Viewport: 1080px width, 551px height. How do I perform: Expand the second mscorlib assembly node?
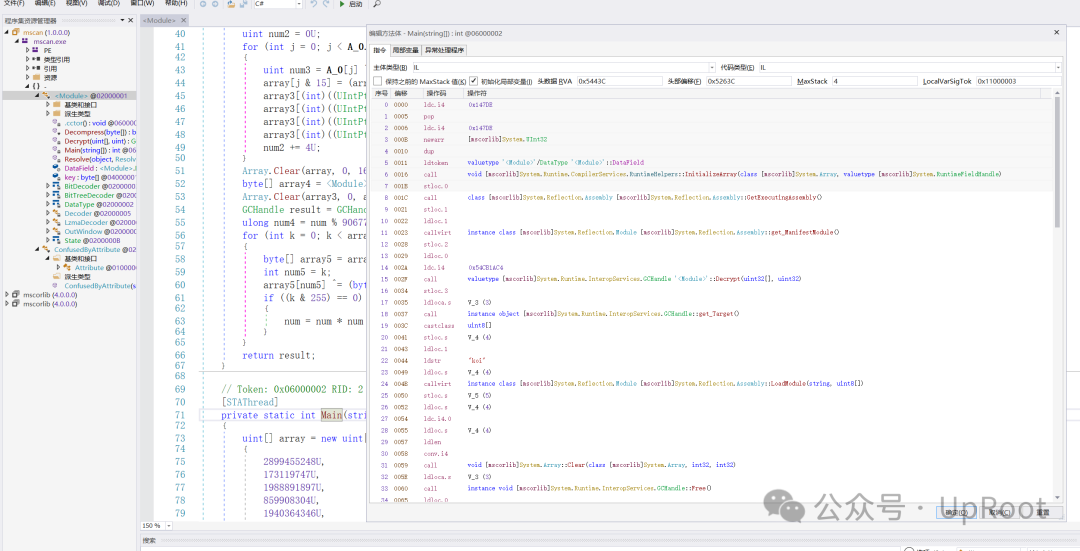[x=7, y=304]
